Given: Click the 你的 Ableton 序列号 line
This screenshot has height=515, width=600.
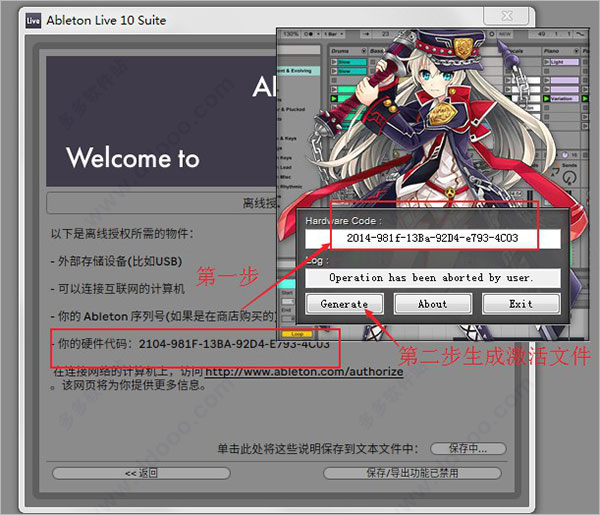Looking at the screenshot, I should point(163,316).
